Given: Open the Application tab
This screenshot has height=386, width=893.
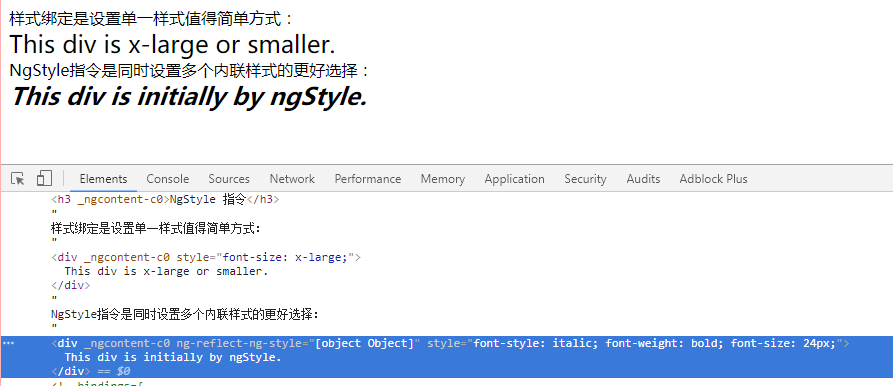Looking at the screenshot, I should coord(514,179).
